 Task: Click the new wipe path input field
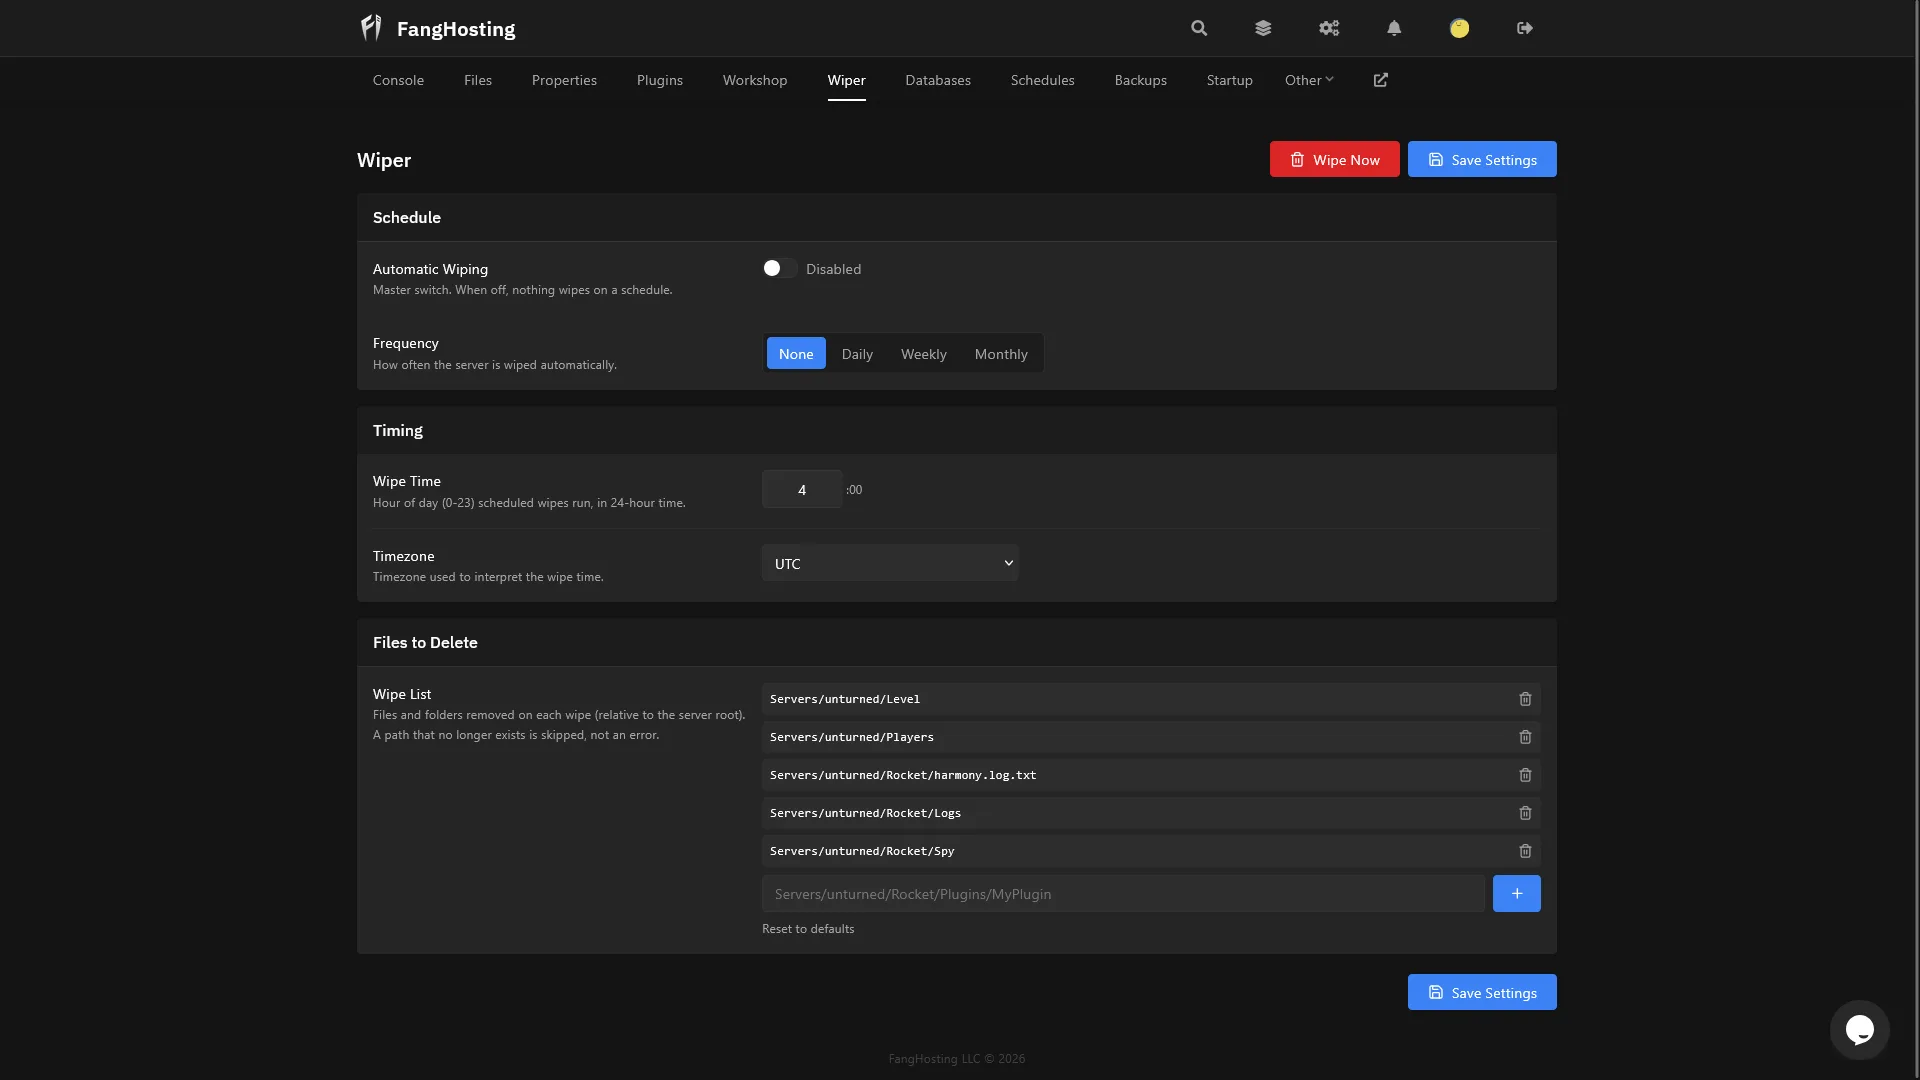point(1123,893)
